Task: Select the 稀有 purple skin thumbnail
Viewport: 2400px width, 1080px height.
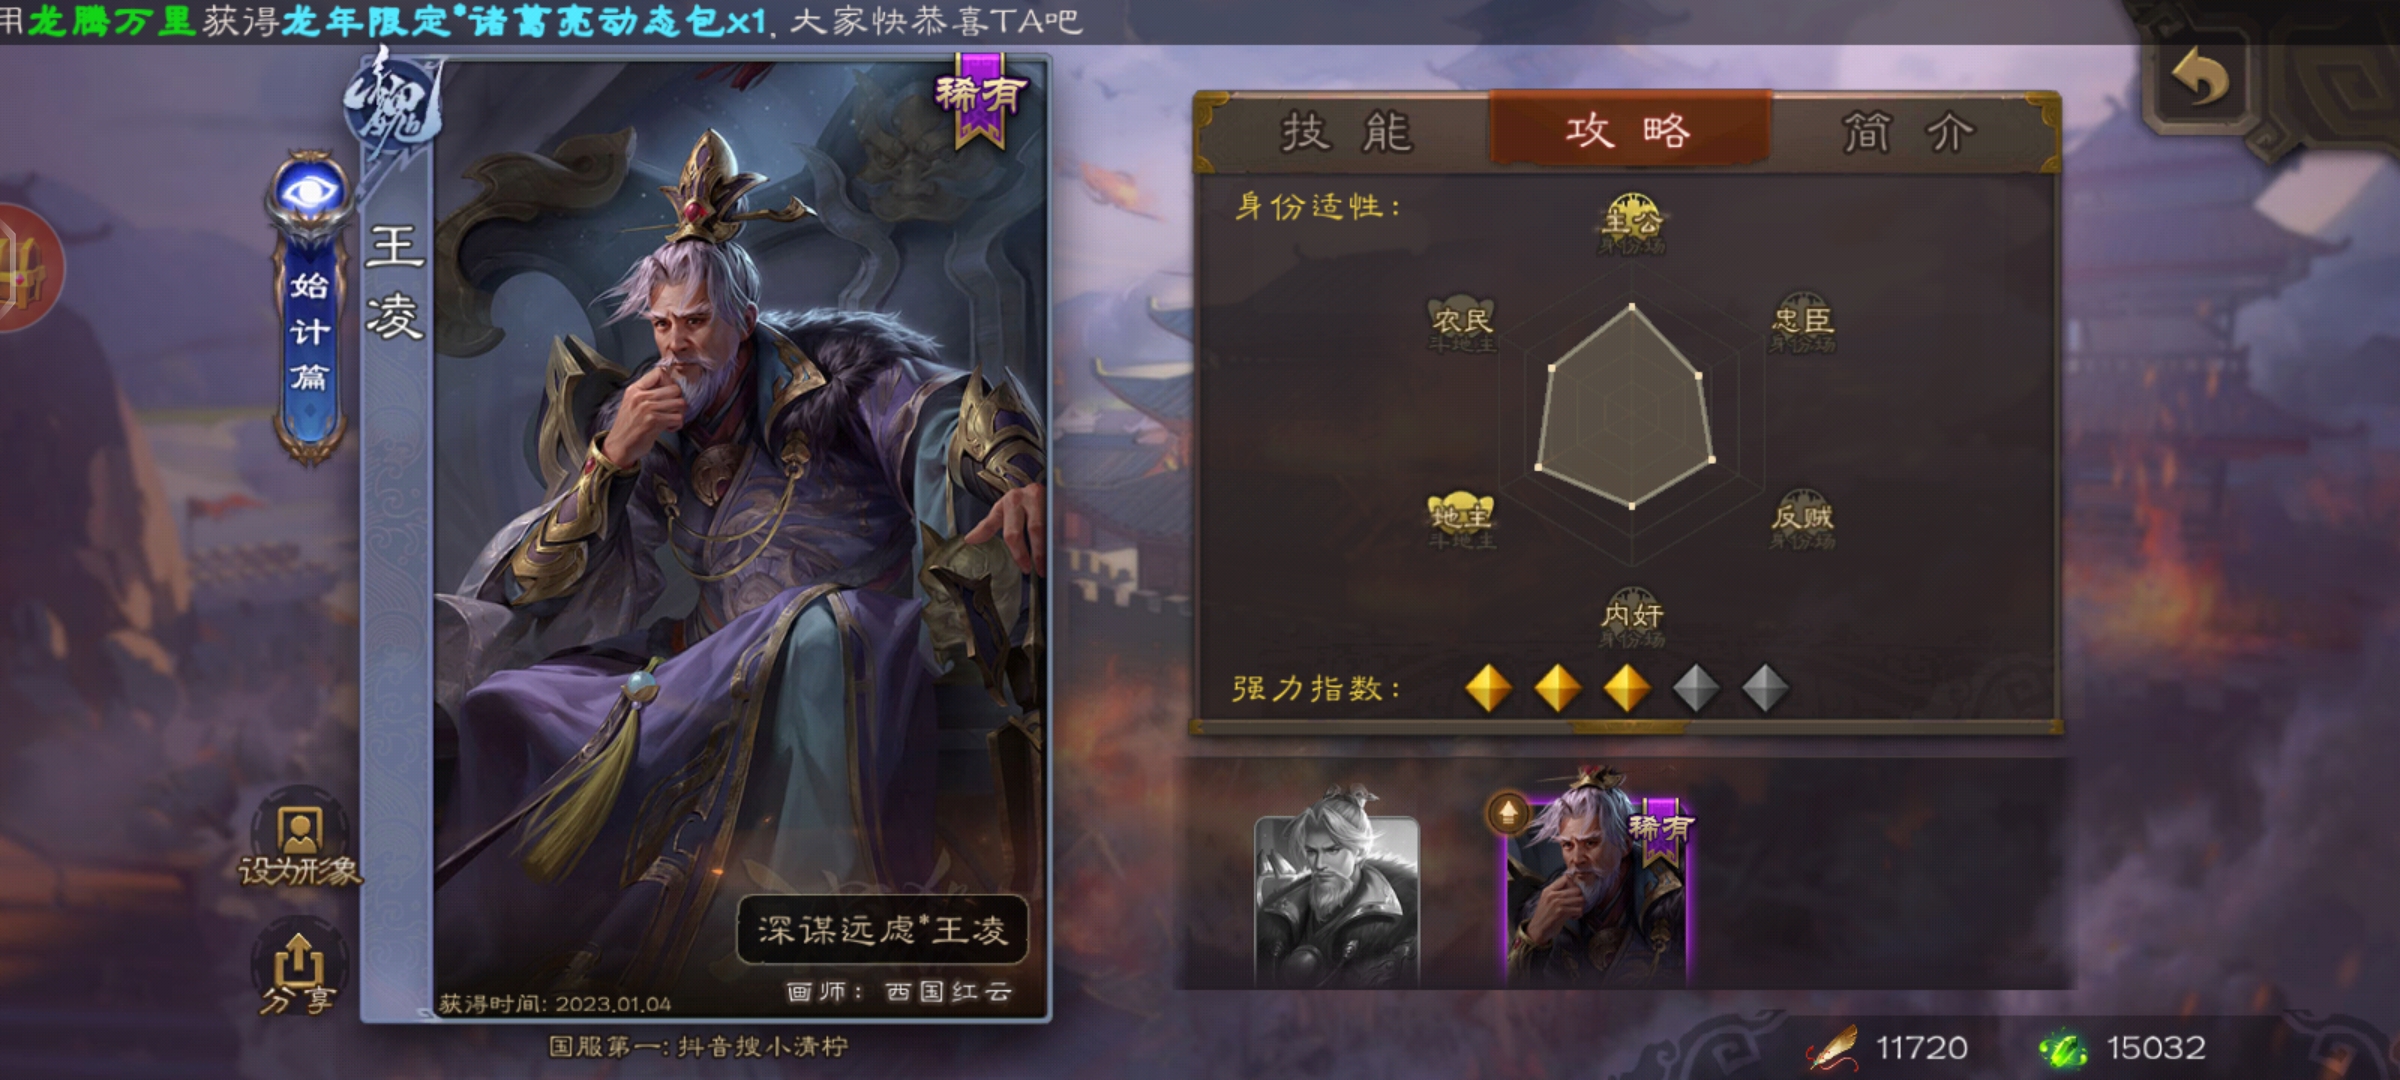Action: tap(1598, 884)
